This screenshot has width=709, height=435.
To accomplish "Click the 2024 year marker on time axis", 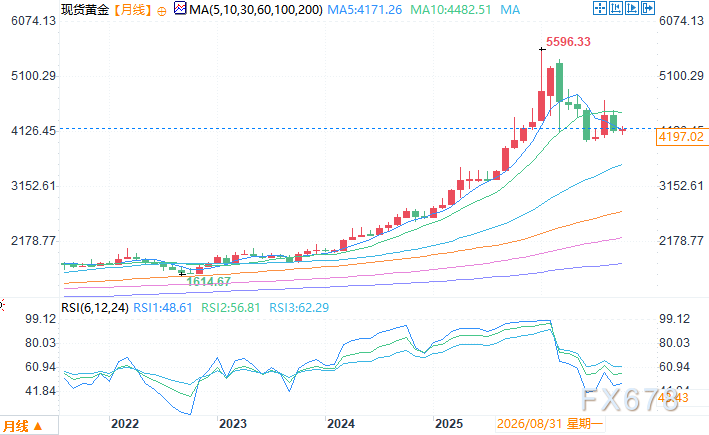I will point(340,424).
